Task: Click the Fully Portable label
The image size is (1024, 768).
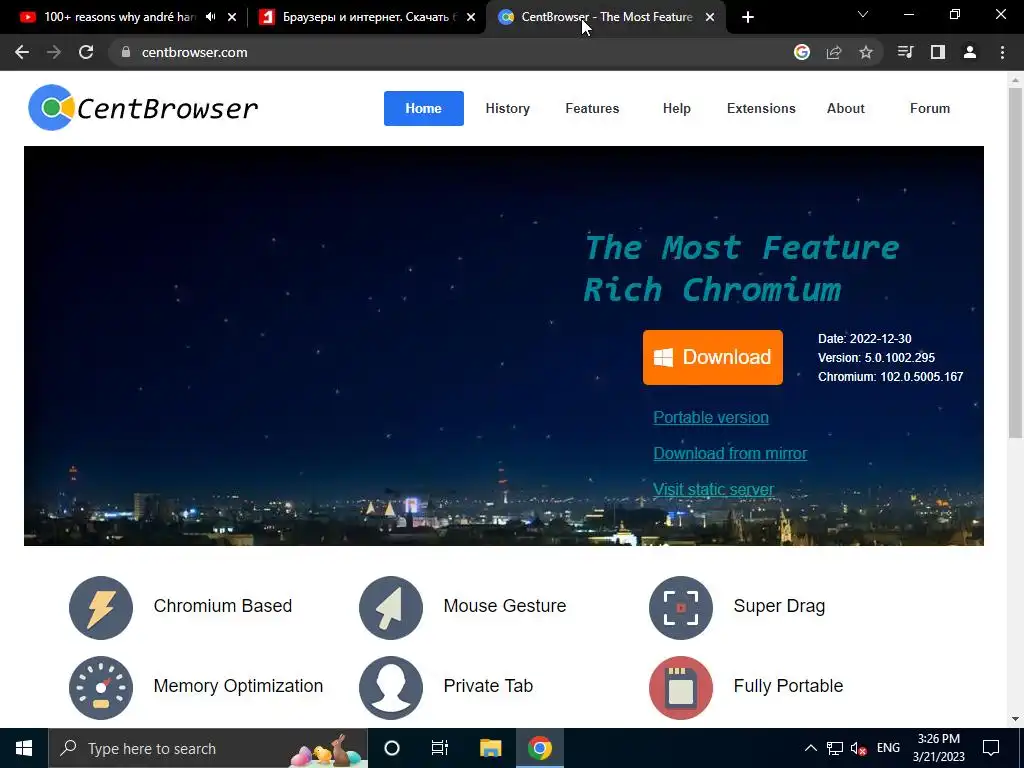Action: pyautogui.click(x=788, y=686)
